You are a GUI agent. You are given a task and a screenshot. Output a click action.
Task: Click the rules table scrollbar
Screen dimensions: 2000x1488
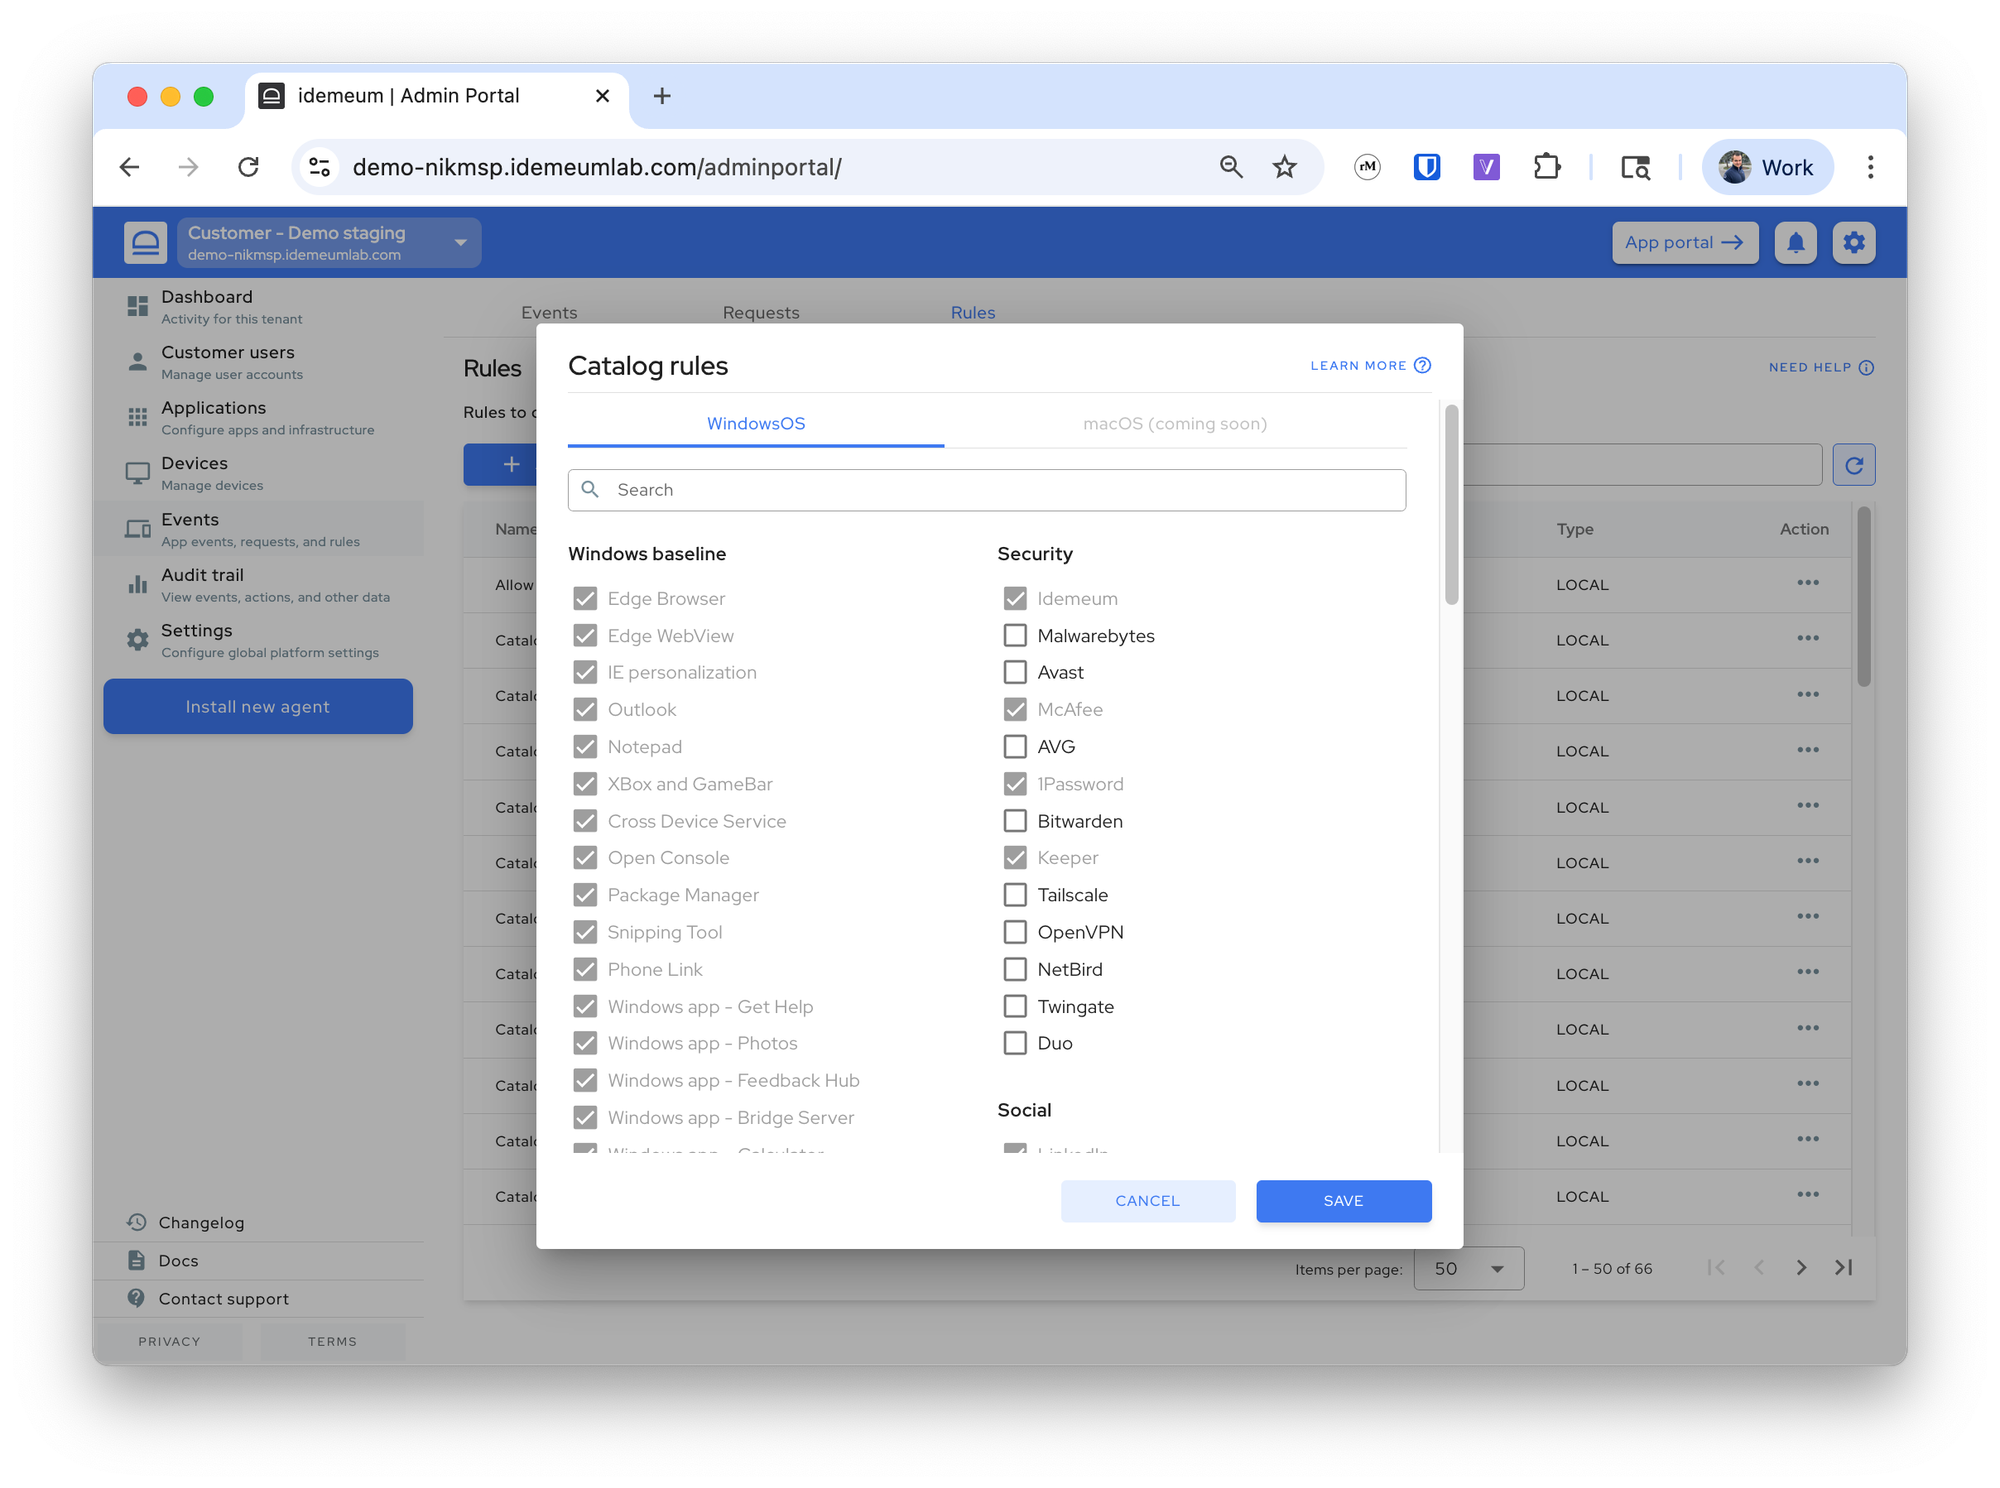(x=1864, y=598)
